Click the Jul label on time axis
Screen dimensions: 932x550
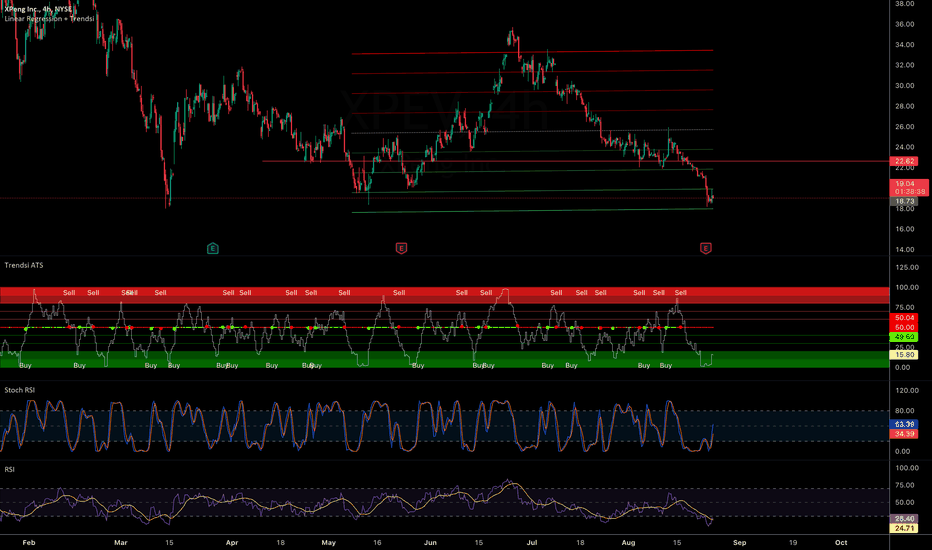tap(532, 542)
